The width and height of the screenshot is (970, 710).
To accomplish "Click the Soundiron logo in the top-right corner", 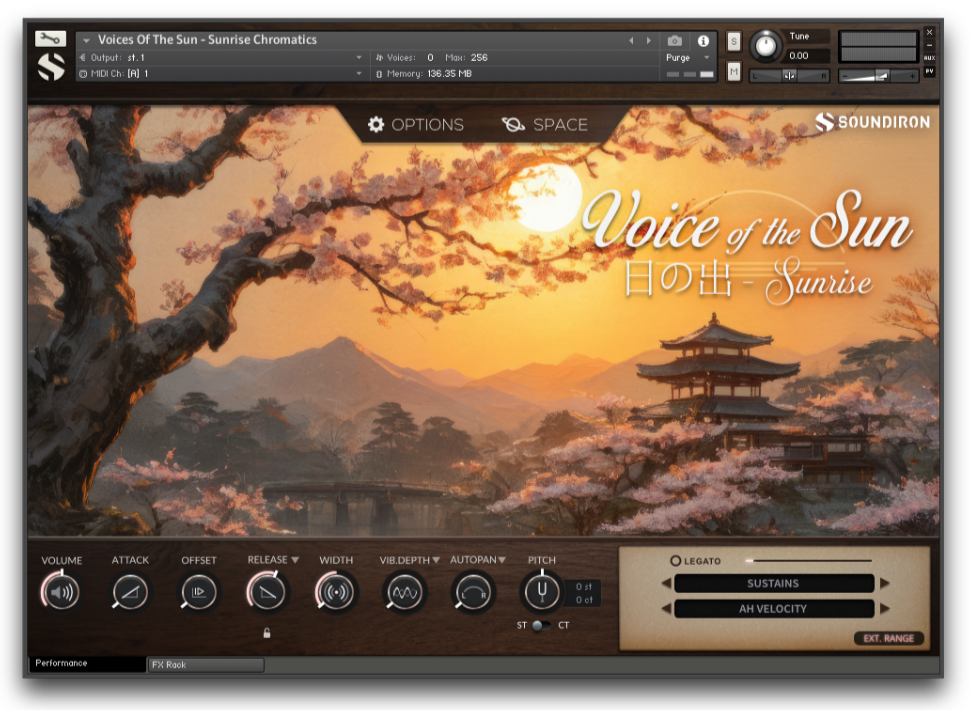I will click(x=873, y=122).
